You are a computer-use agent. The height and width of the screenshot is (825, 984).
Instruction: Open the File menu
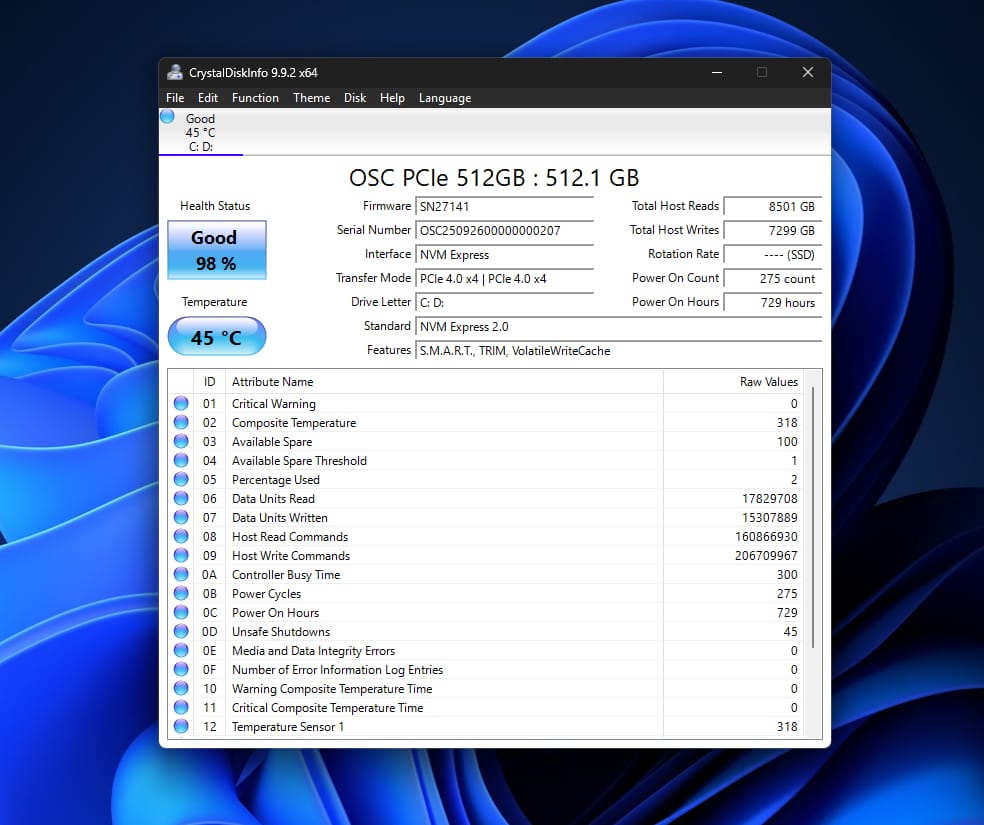pos(175,98)
